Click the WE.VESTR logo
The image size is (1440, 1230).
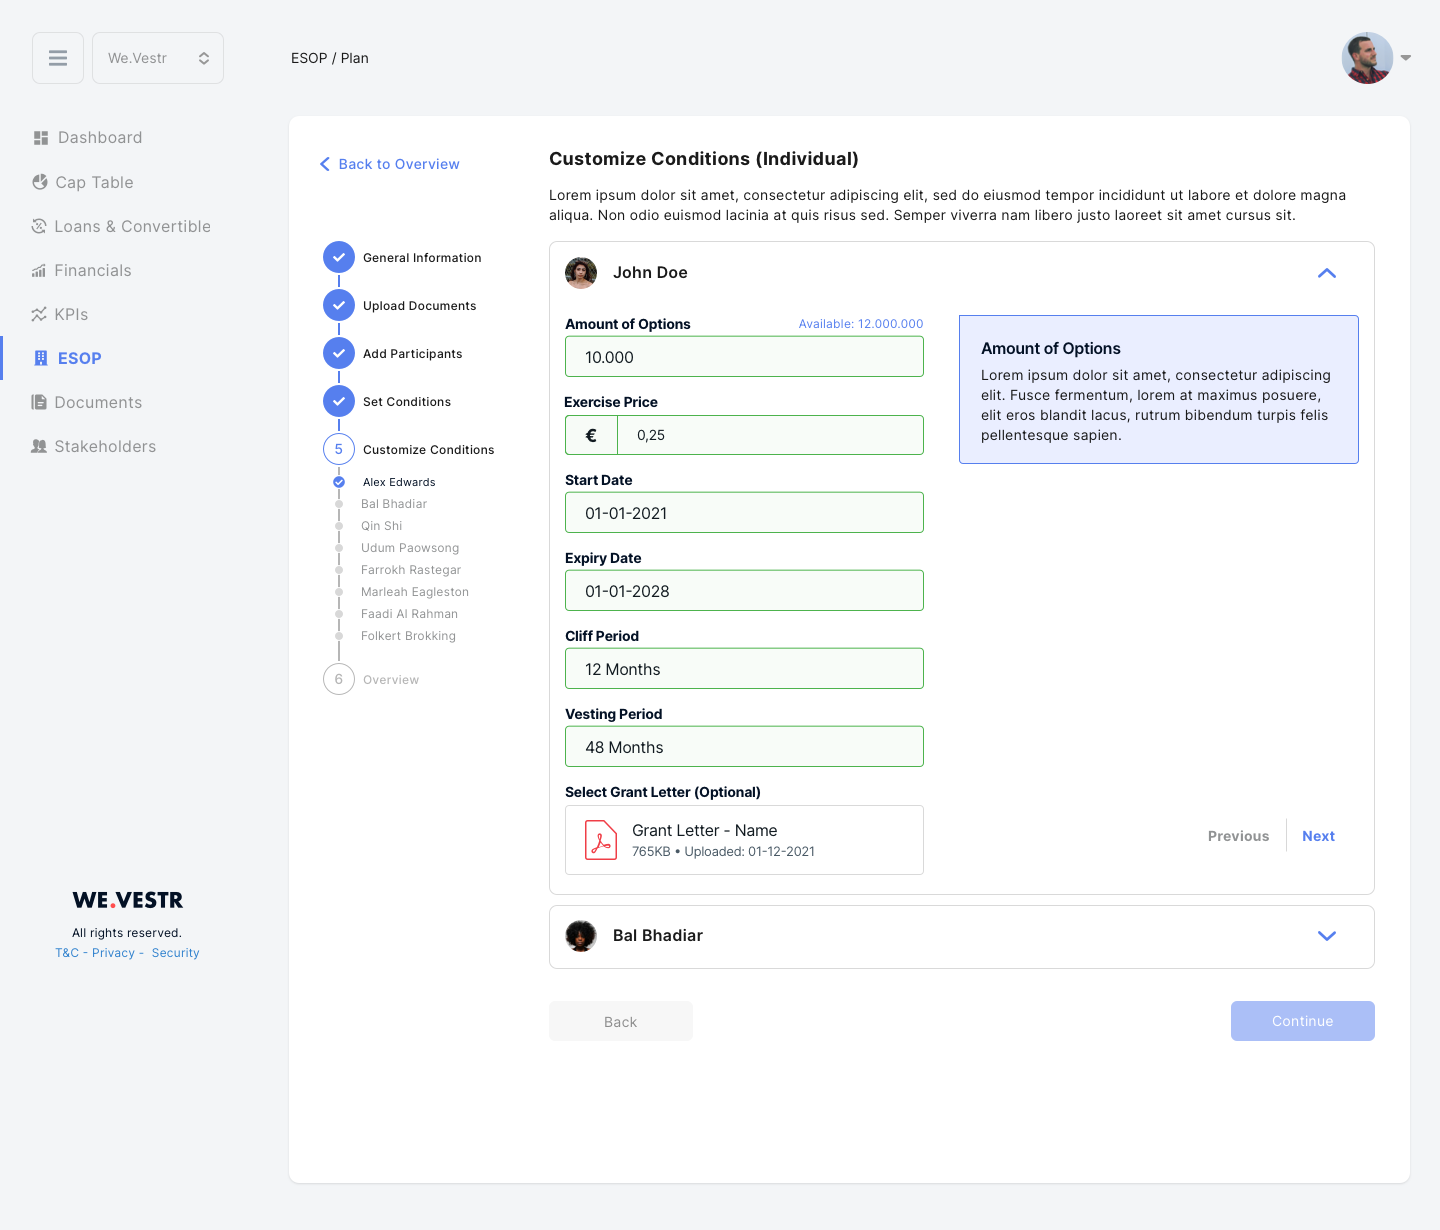128,900
